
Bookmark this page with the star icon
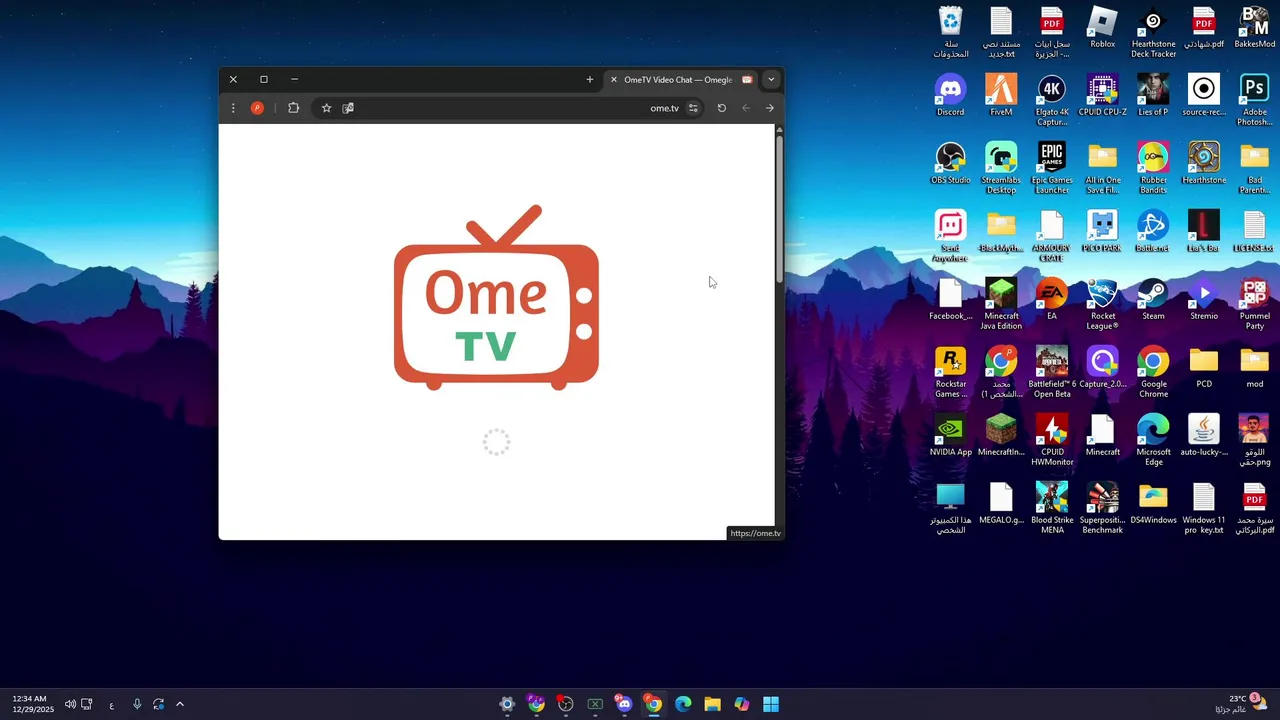326,108
